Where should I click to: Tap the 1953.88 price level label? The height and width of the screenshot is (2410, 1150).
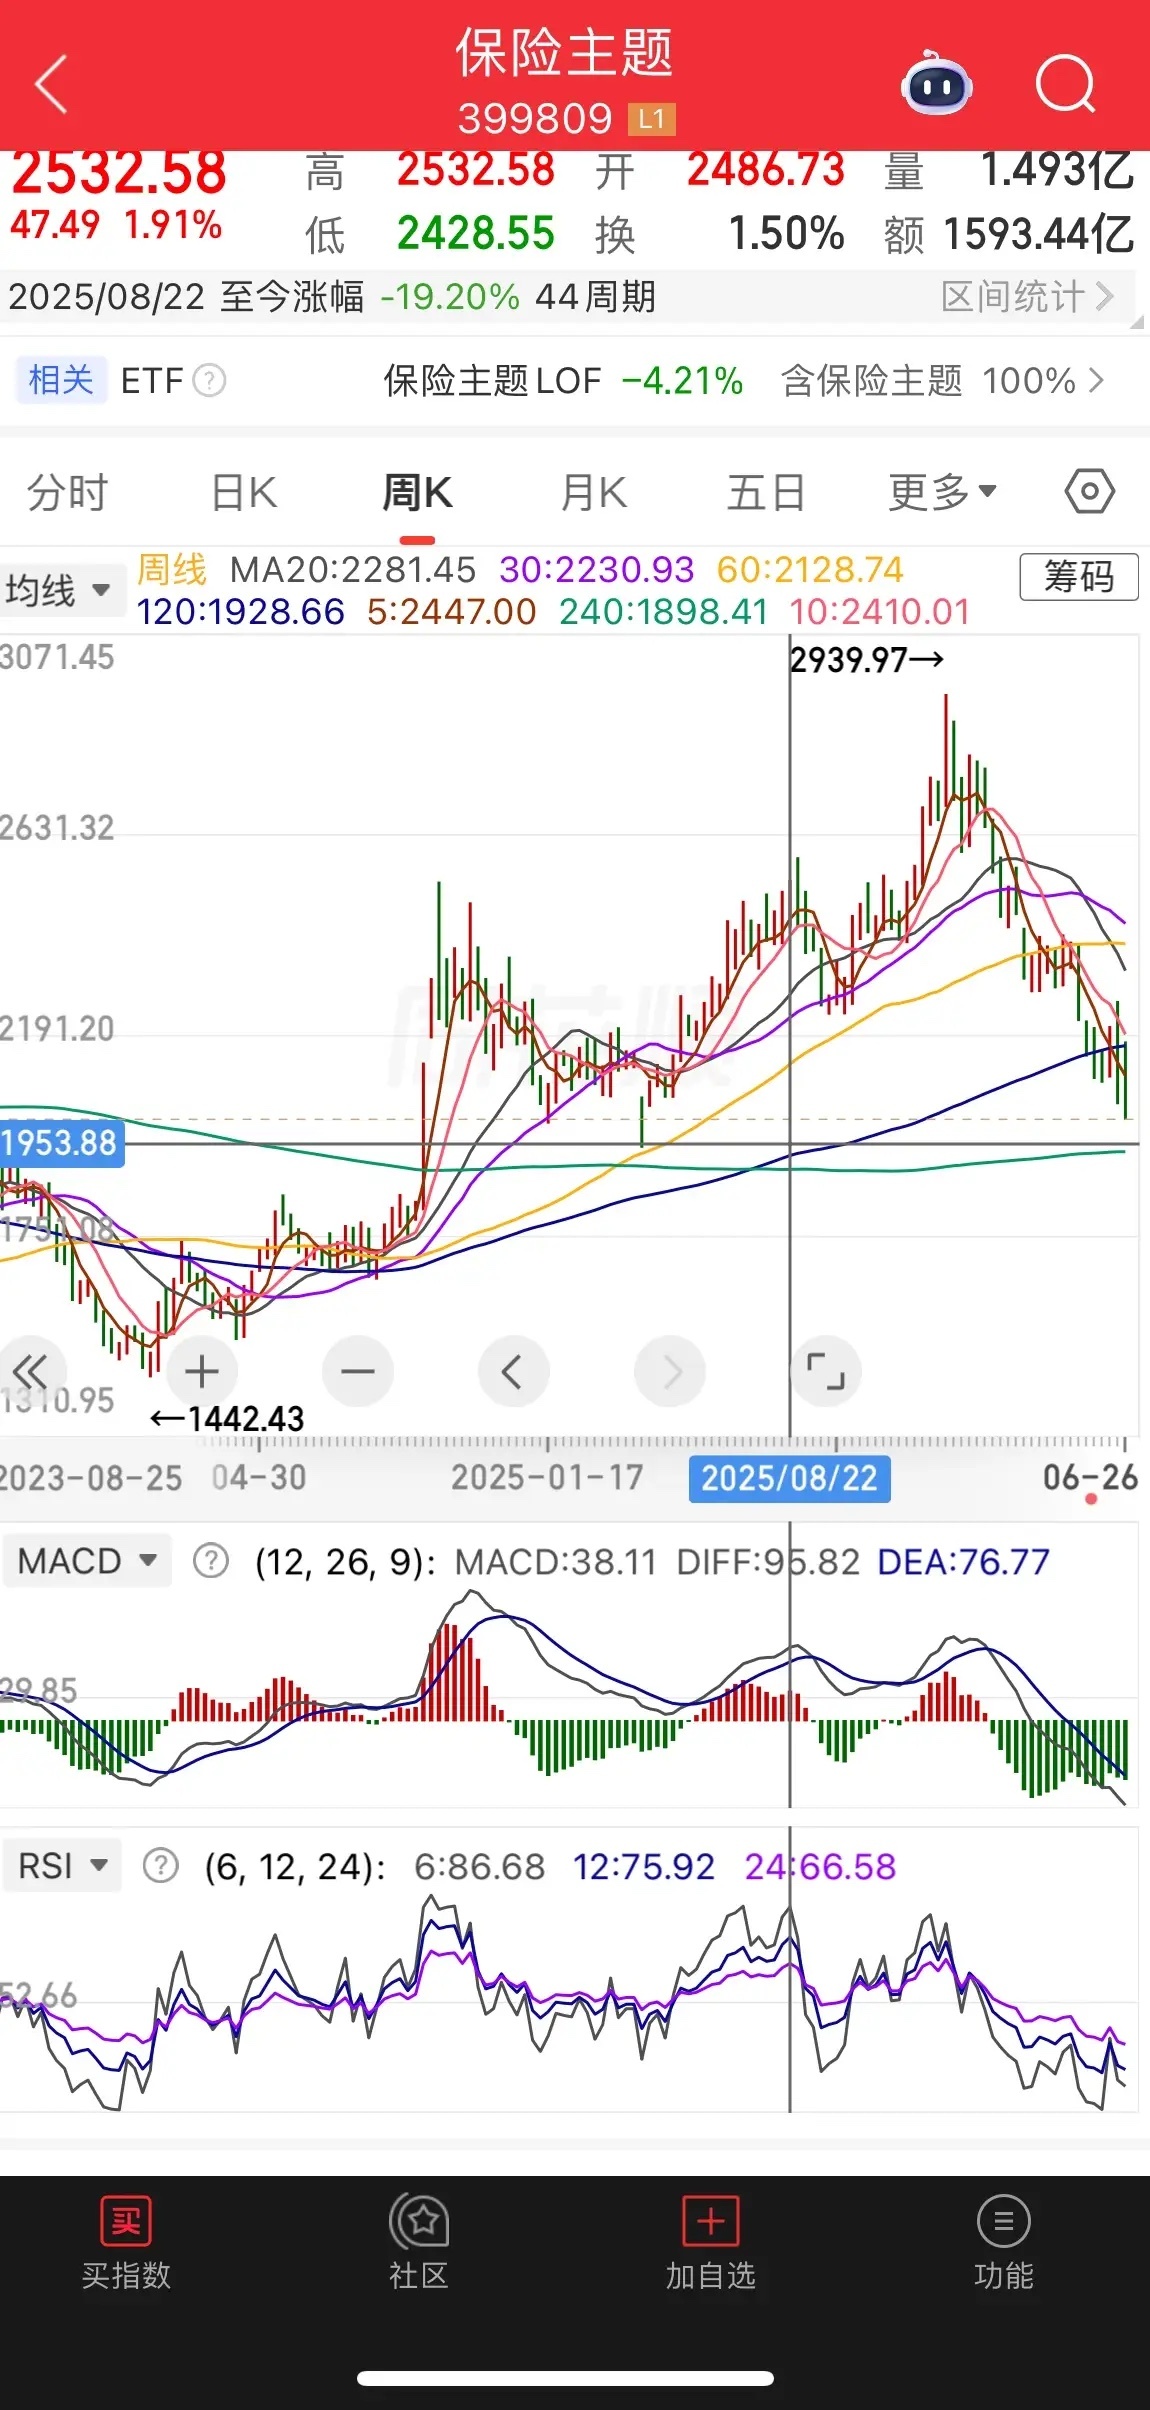[61, 1143]
